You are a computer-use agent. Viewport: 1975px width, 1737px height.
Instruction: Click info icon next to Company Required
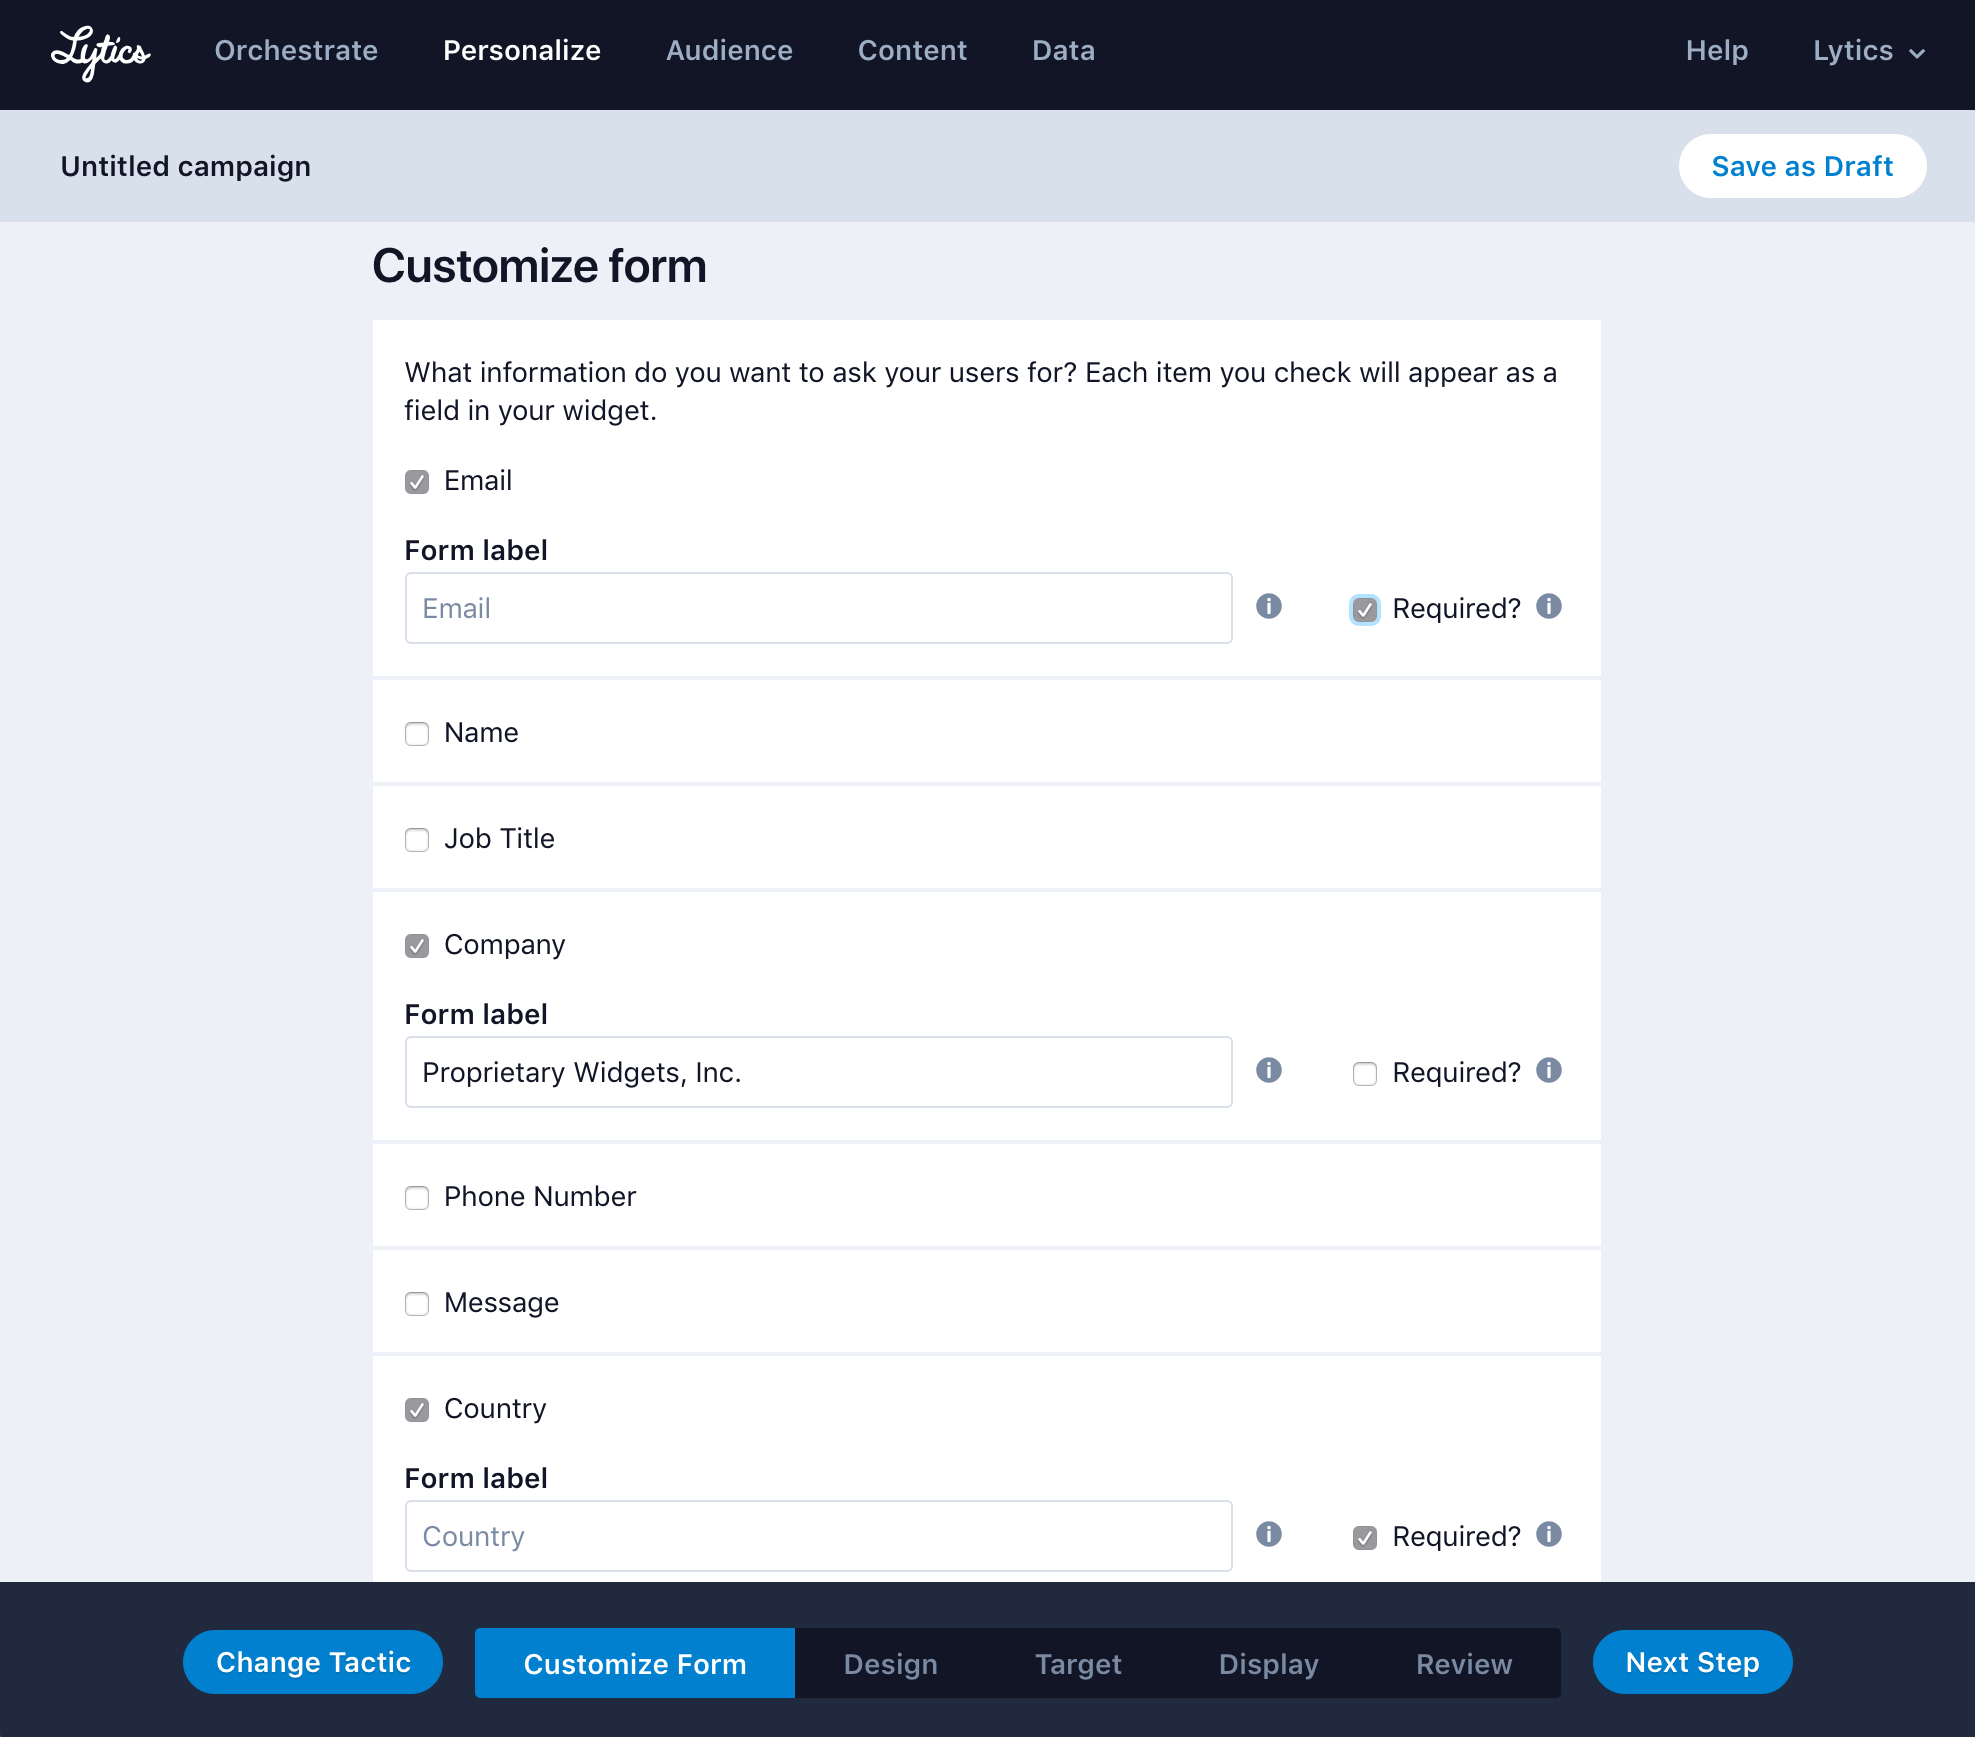(1548, 1071)
